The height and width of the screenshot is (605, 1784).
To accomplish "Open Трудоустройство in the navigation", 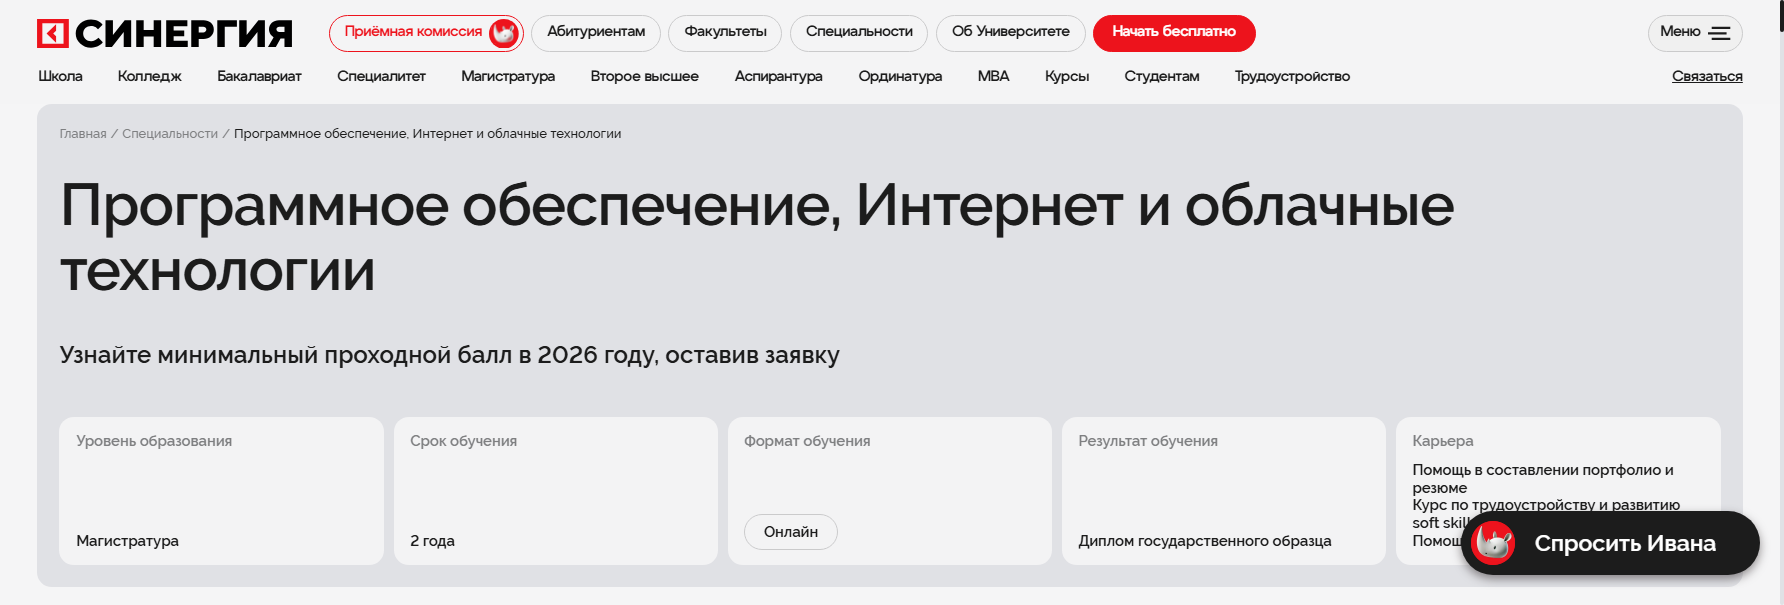I will (x=1292, y=76).
